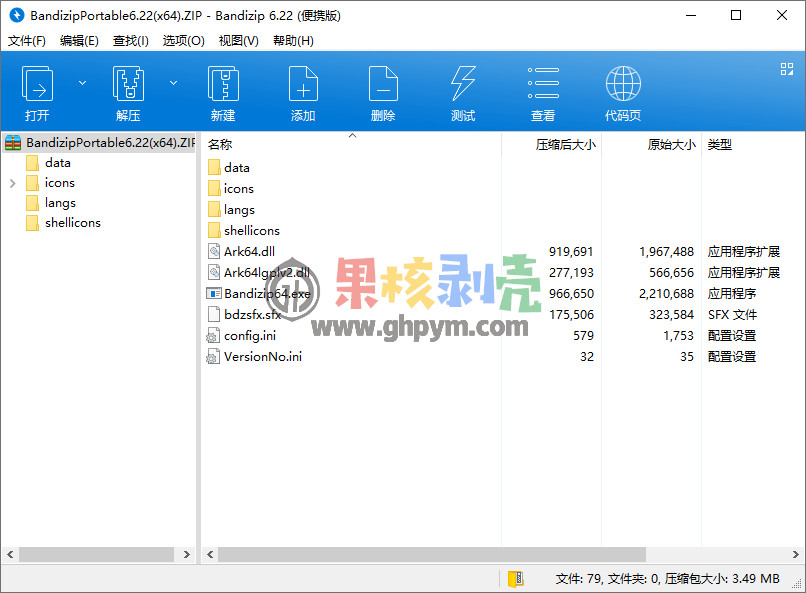The image size is (806, 593).
Task: Open the Help (帮助) menu
Action: (293, 41)
